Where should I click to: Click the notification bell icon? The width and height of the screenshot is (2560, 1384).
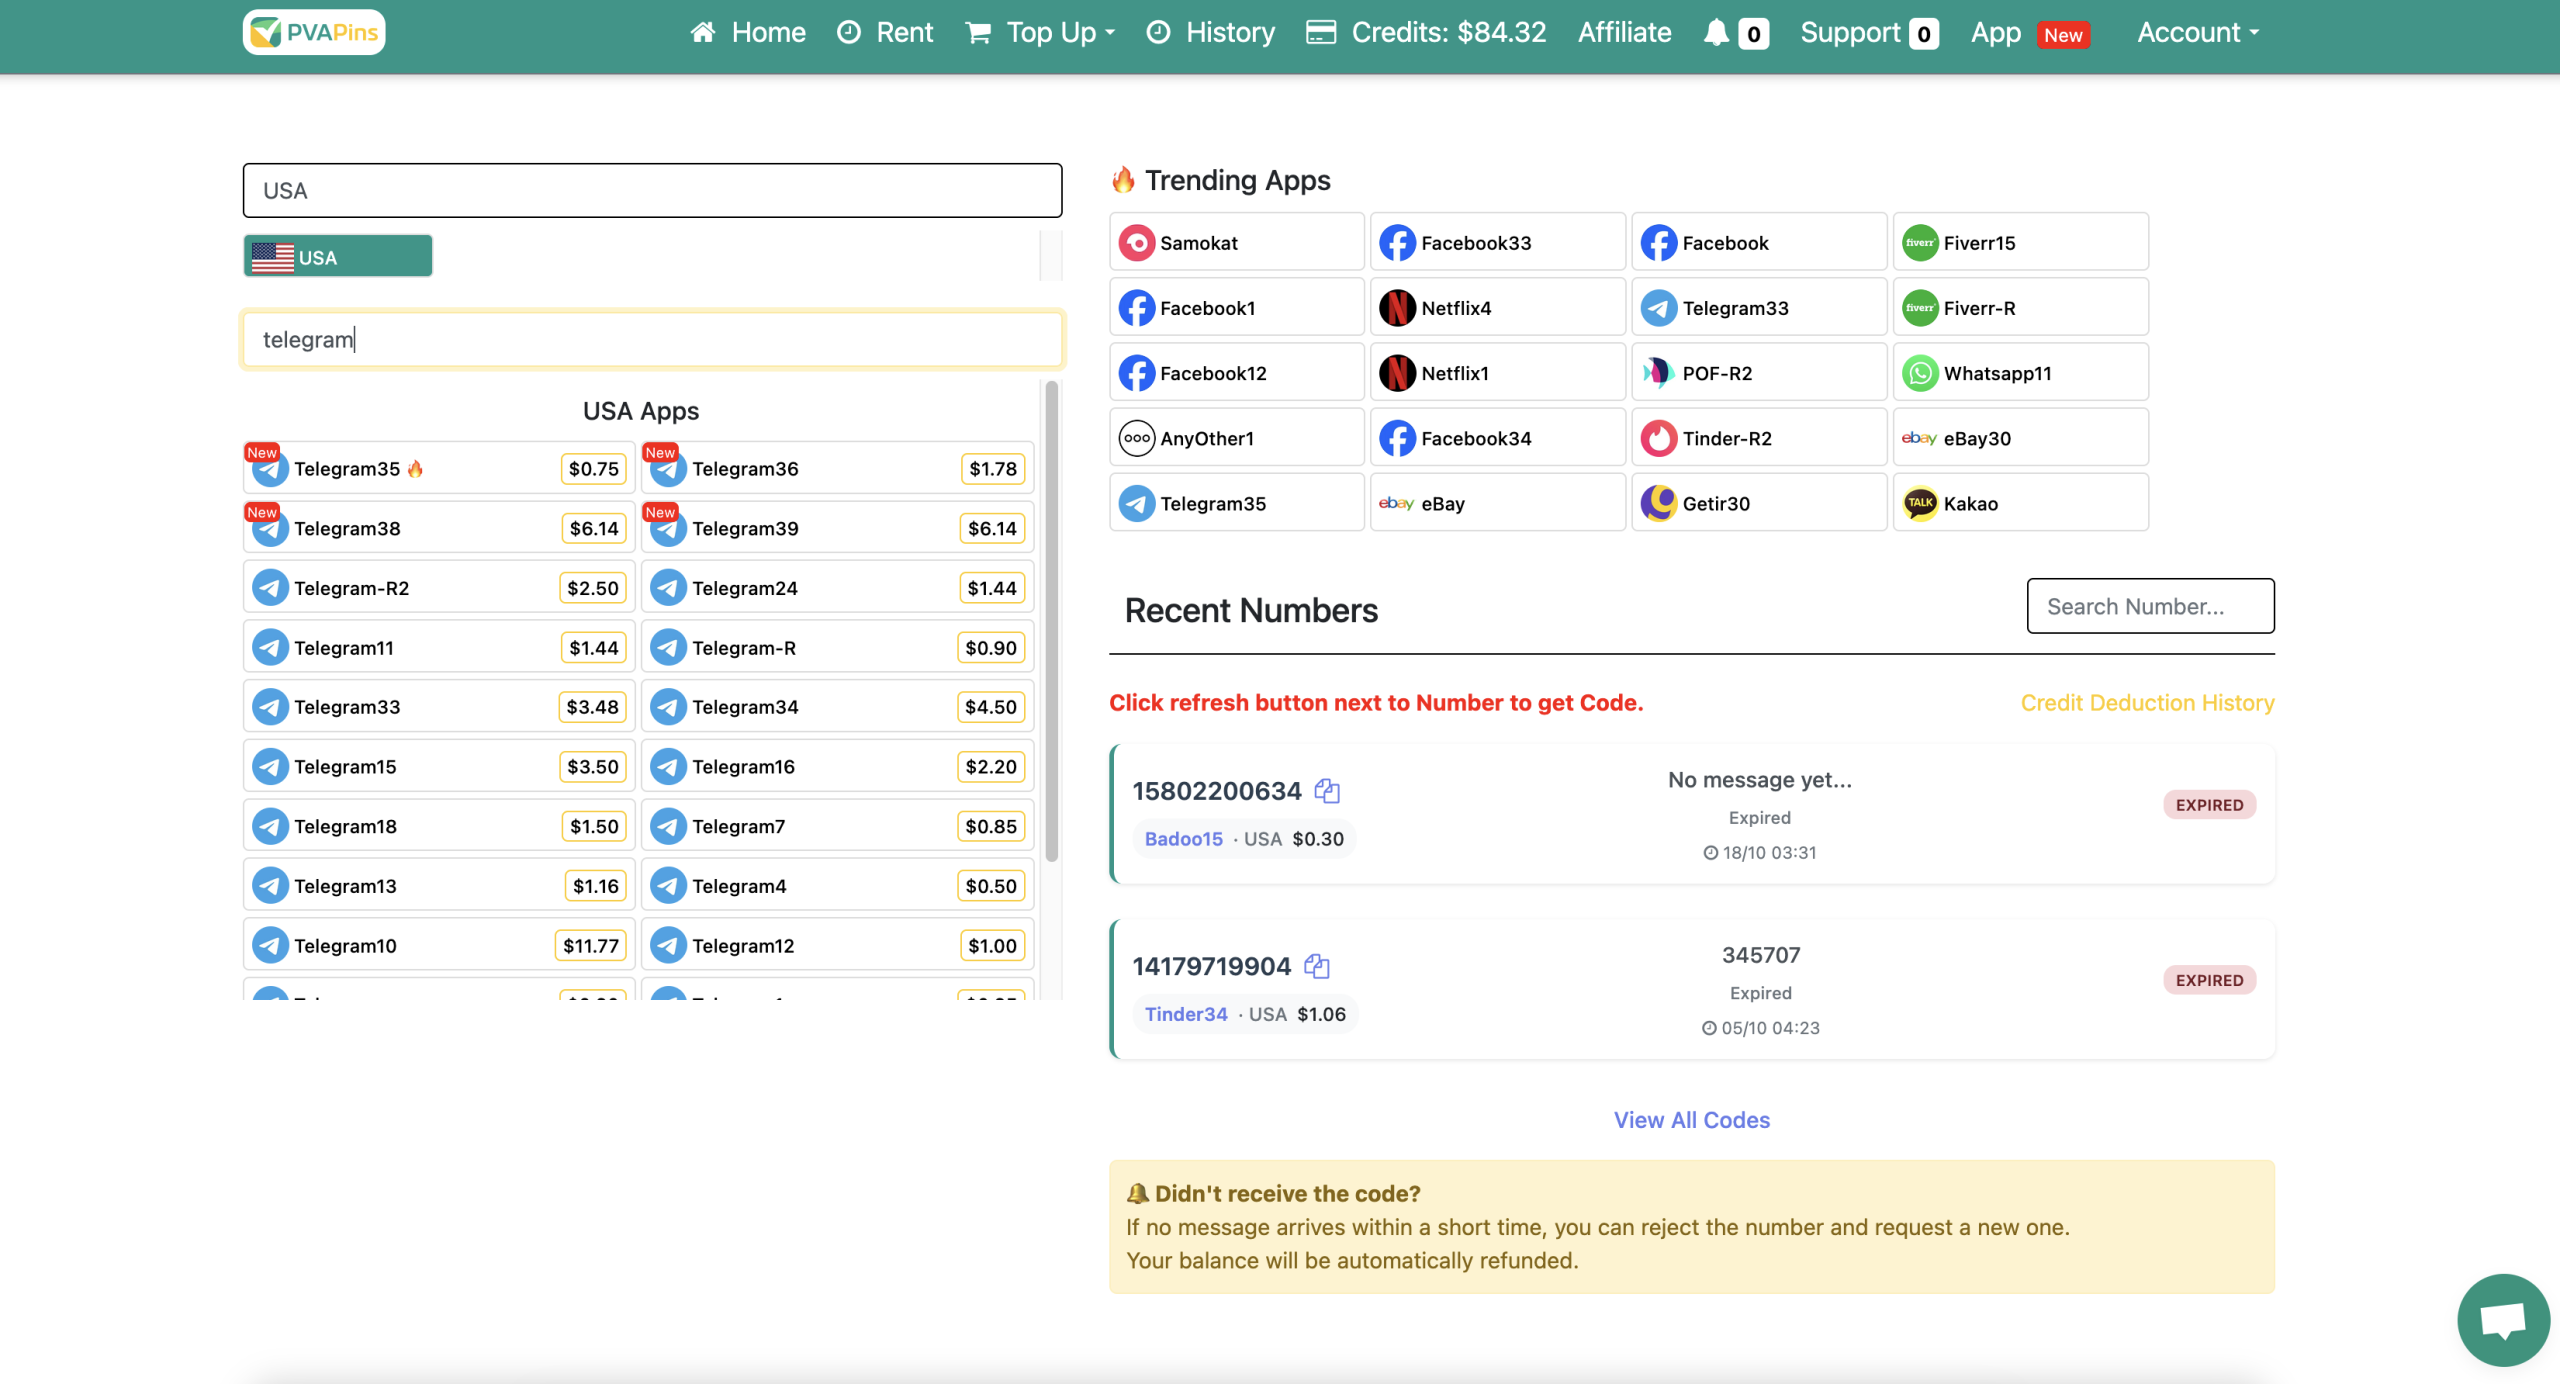pos(1716,33)
